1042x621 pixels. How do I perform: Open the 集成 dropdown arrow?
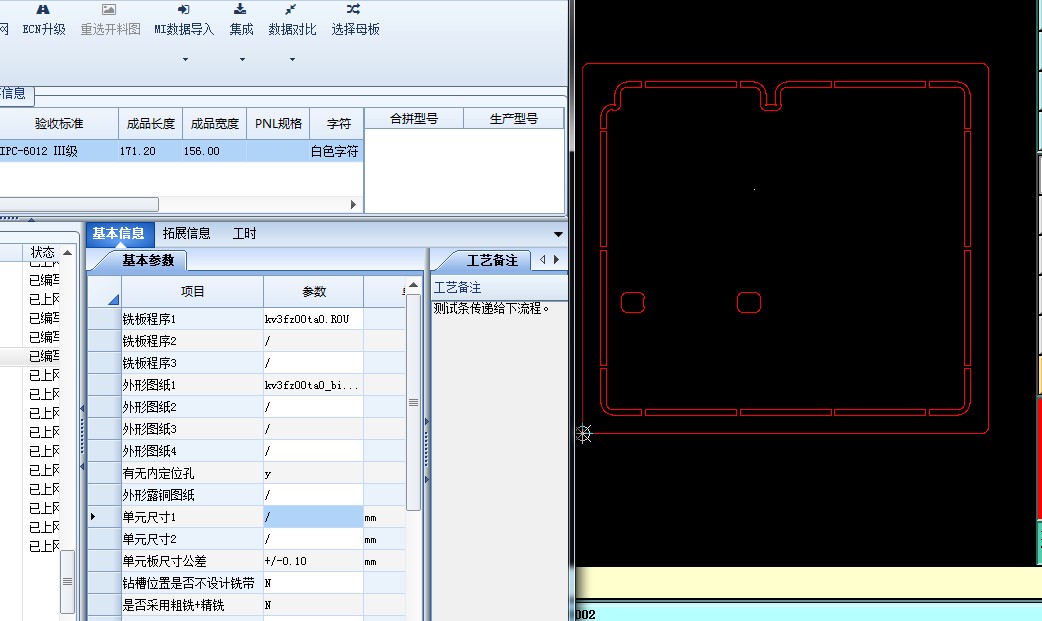[x=243, y=59]
